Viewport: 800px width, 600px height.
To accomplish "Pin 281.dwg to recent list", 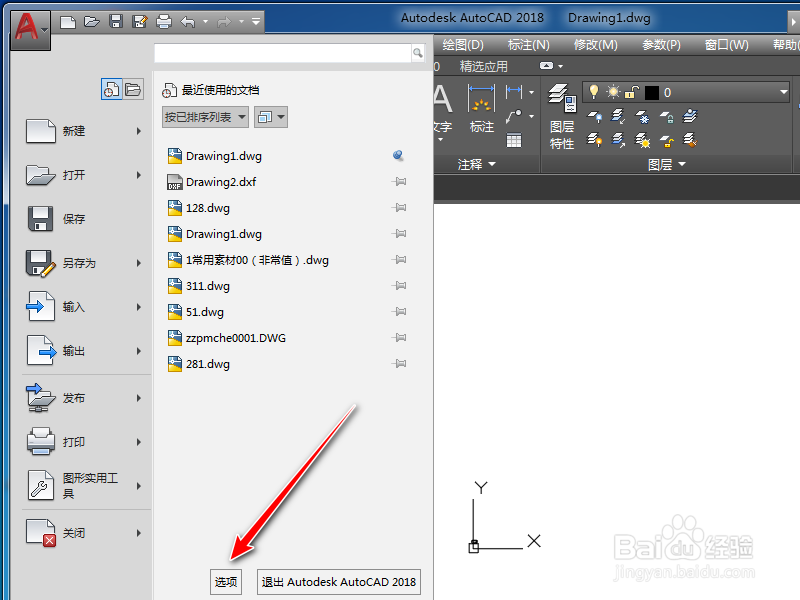I will pos(399,364).
